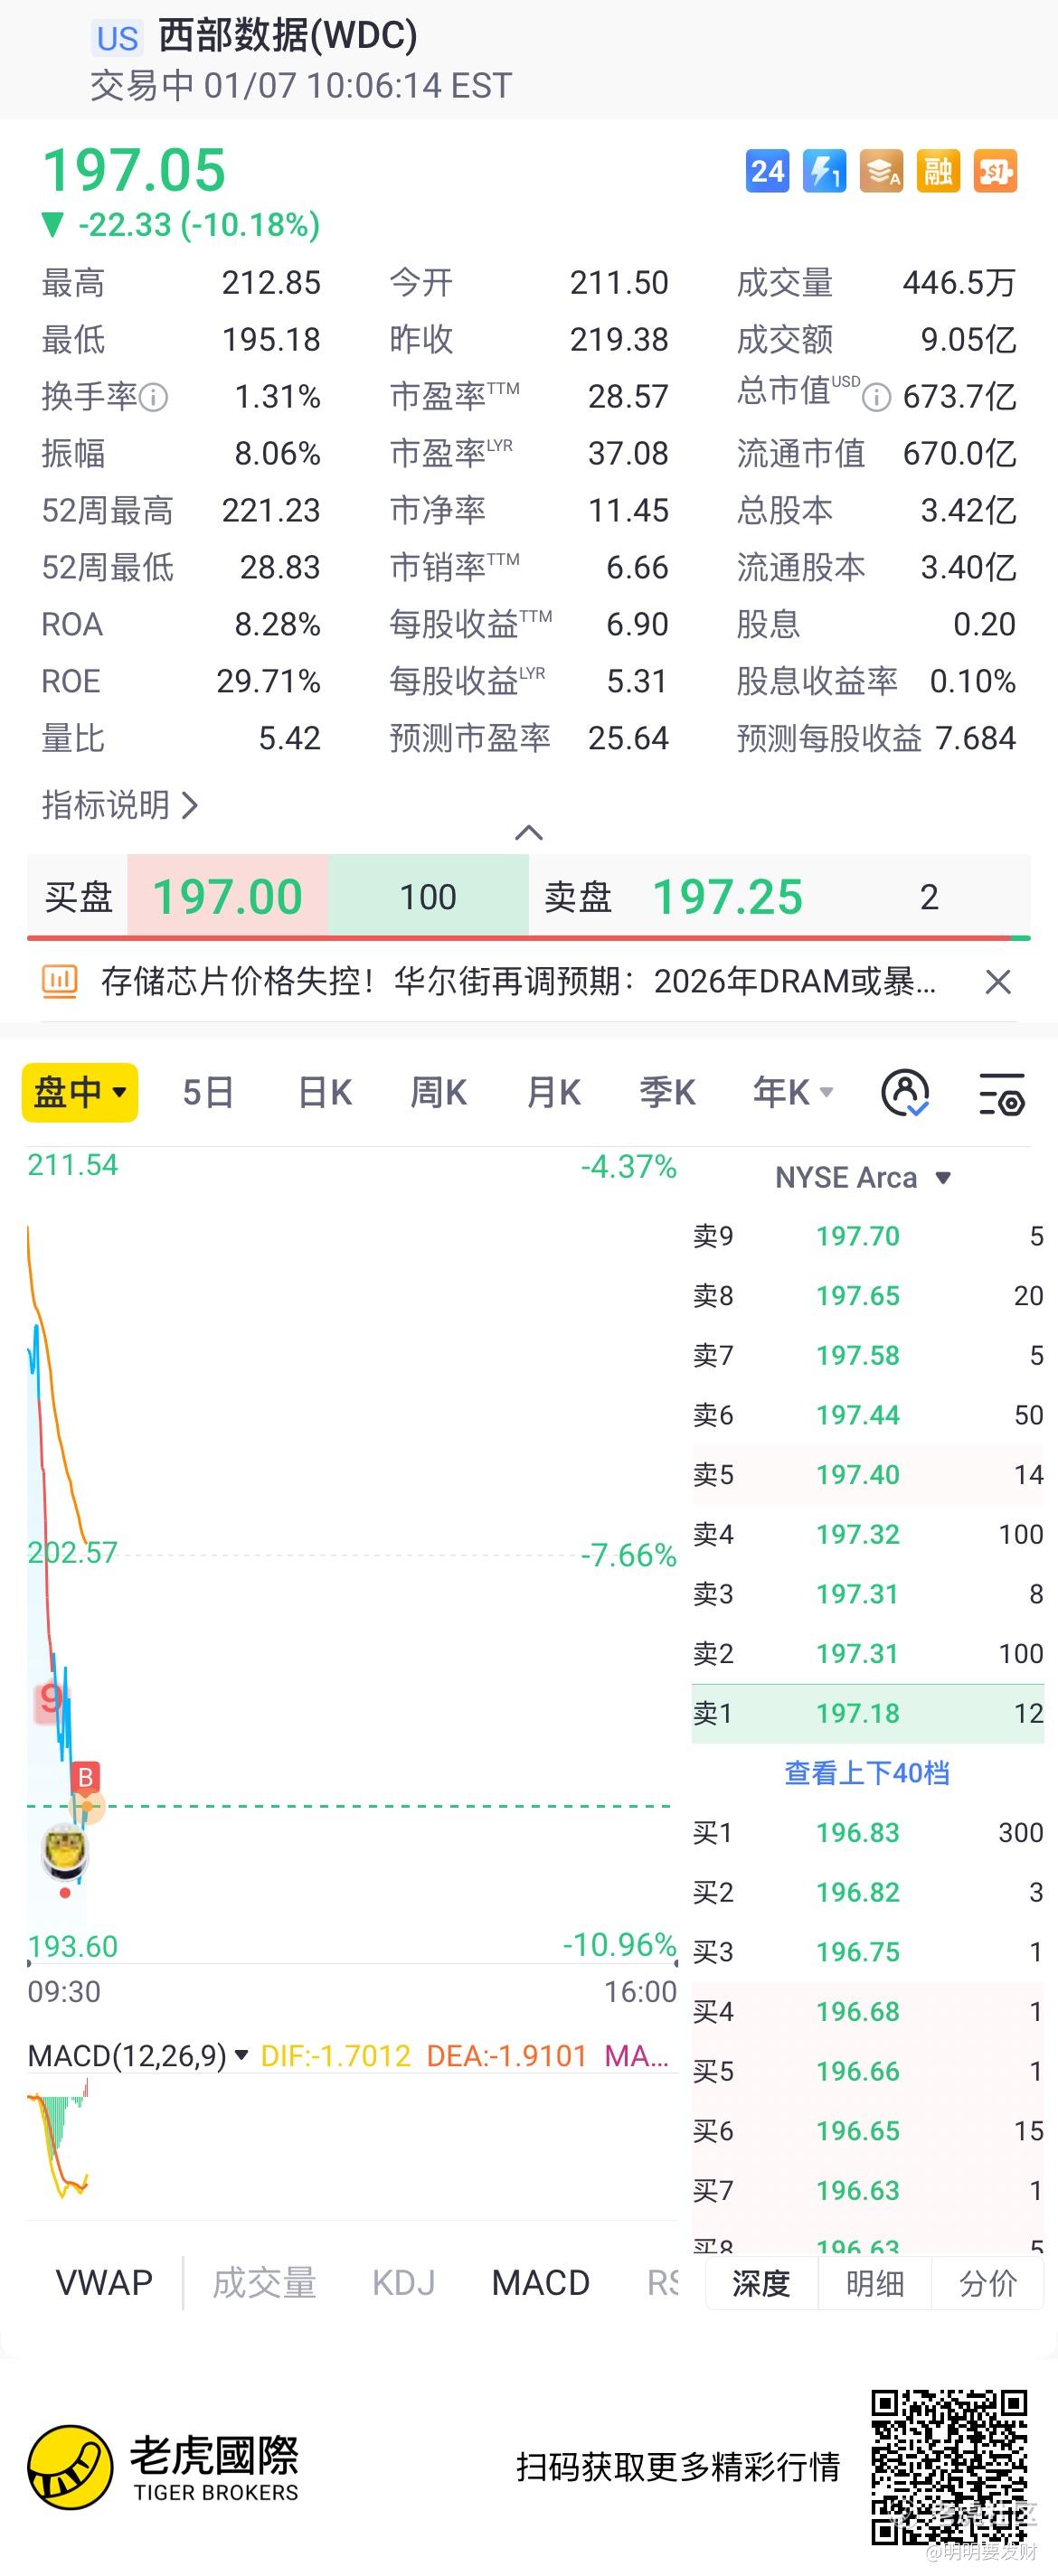This screenshot has width=1058, height=2576.
Task: Switch to 月K chart tab
Action: pos(553,1092)
